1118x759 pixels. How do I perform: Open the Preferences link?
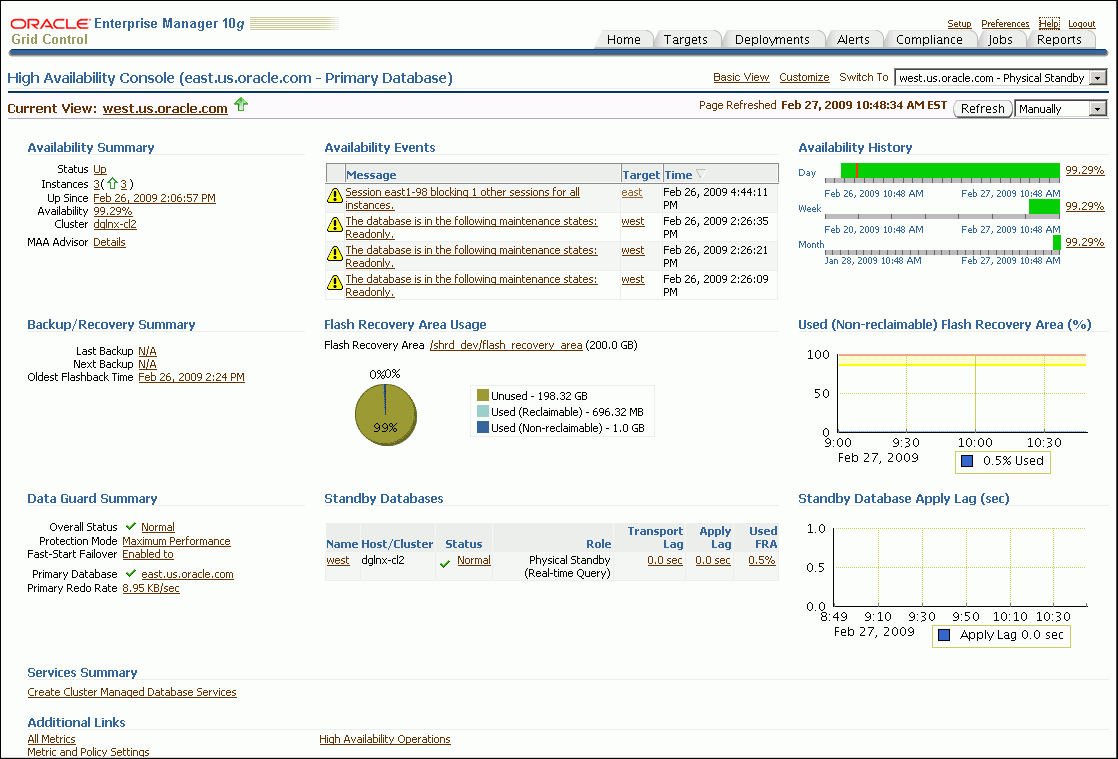coord(1005,24)
